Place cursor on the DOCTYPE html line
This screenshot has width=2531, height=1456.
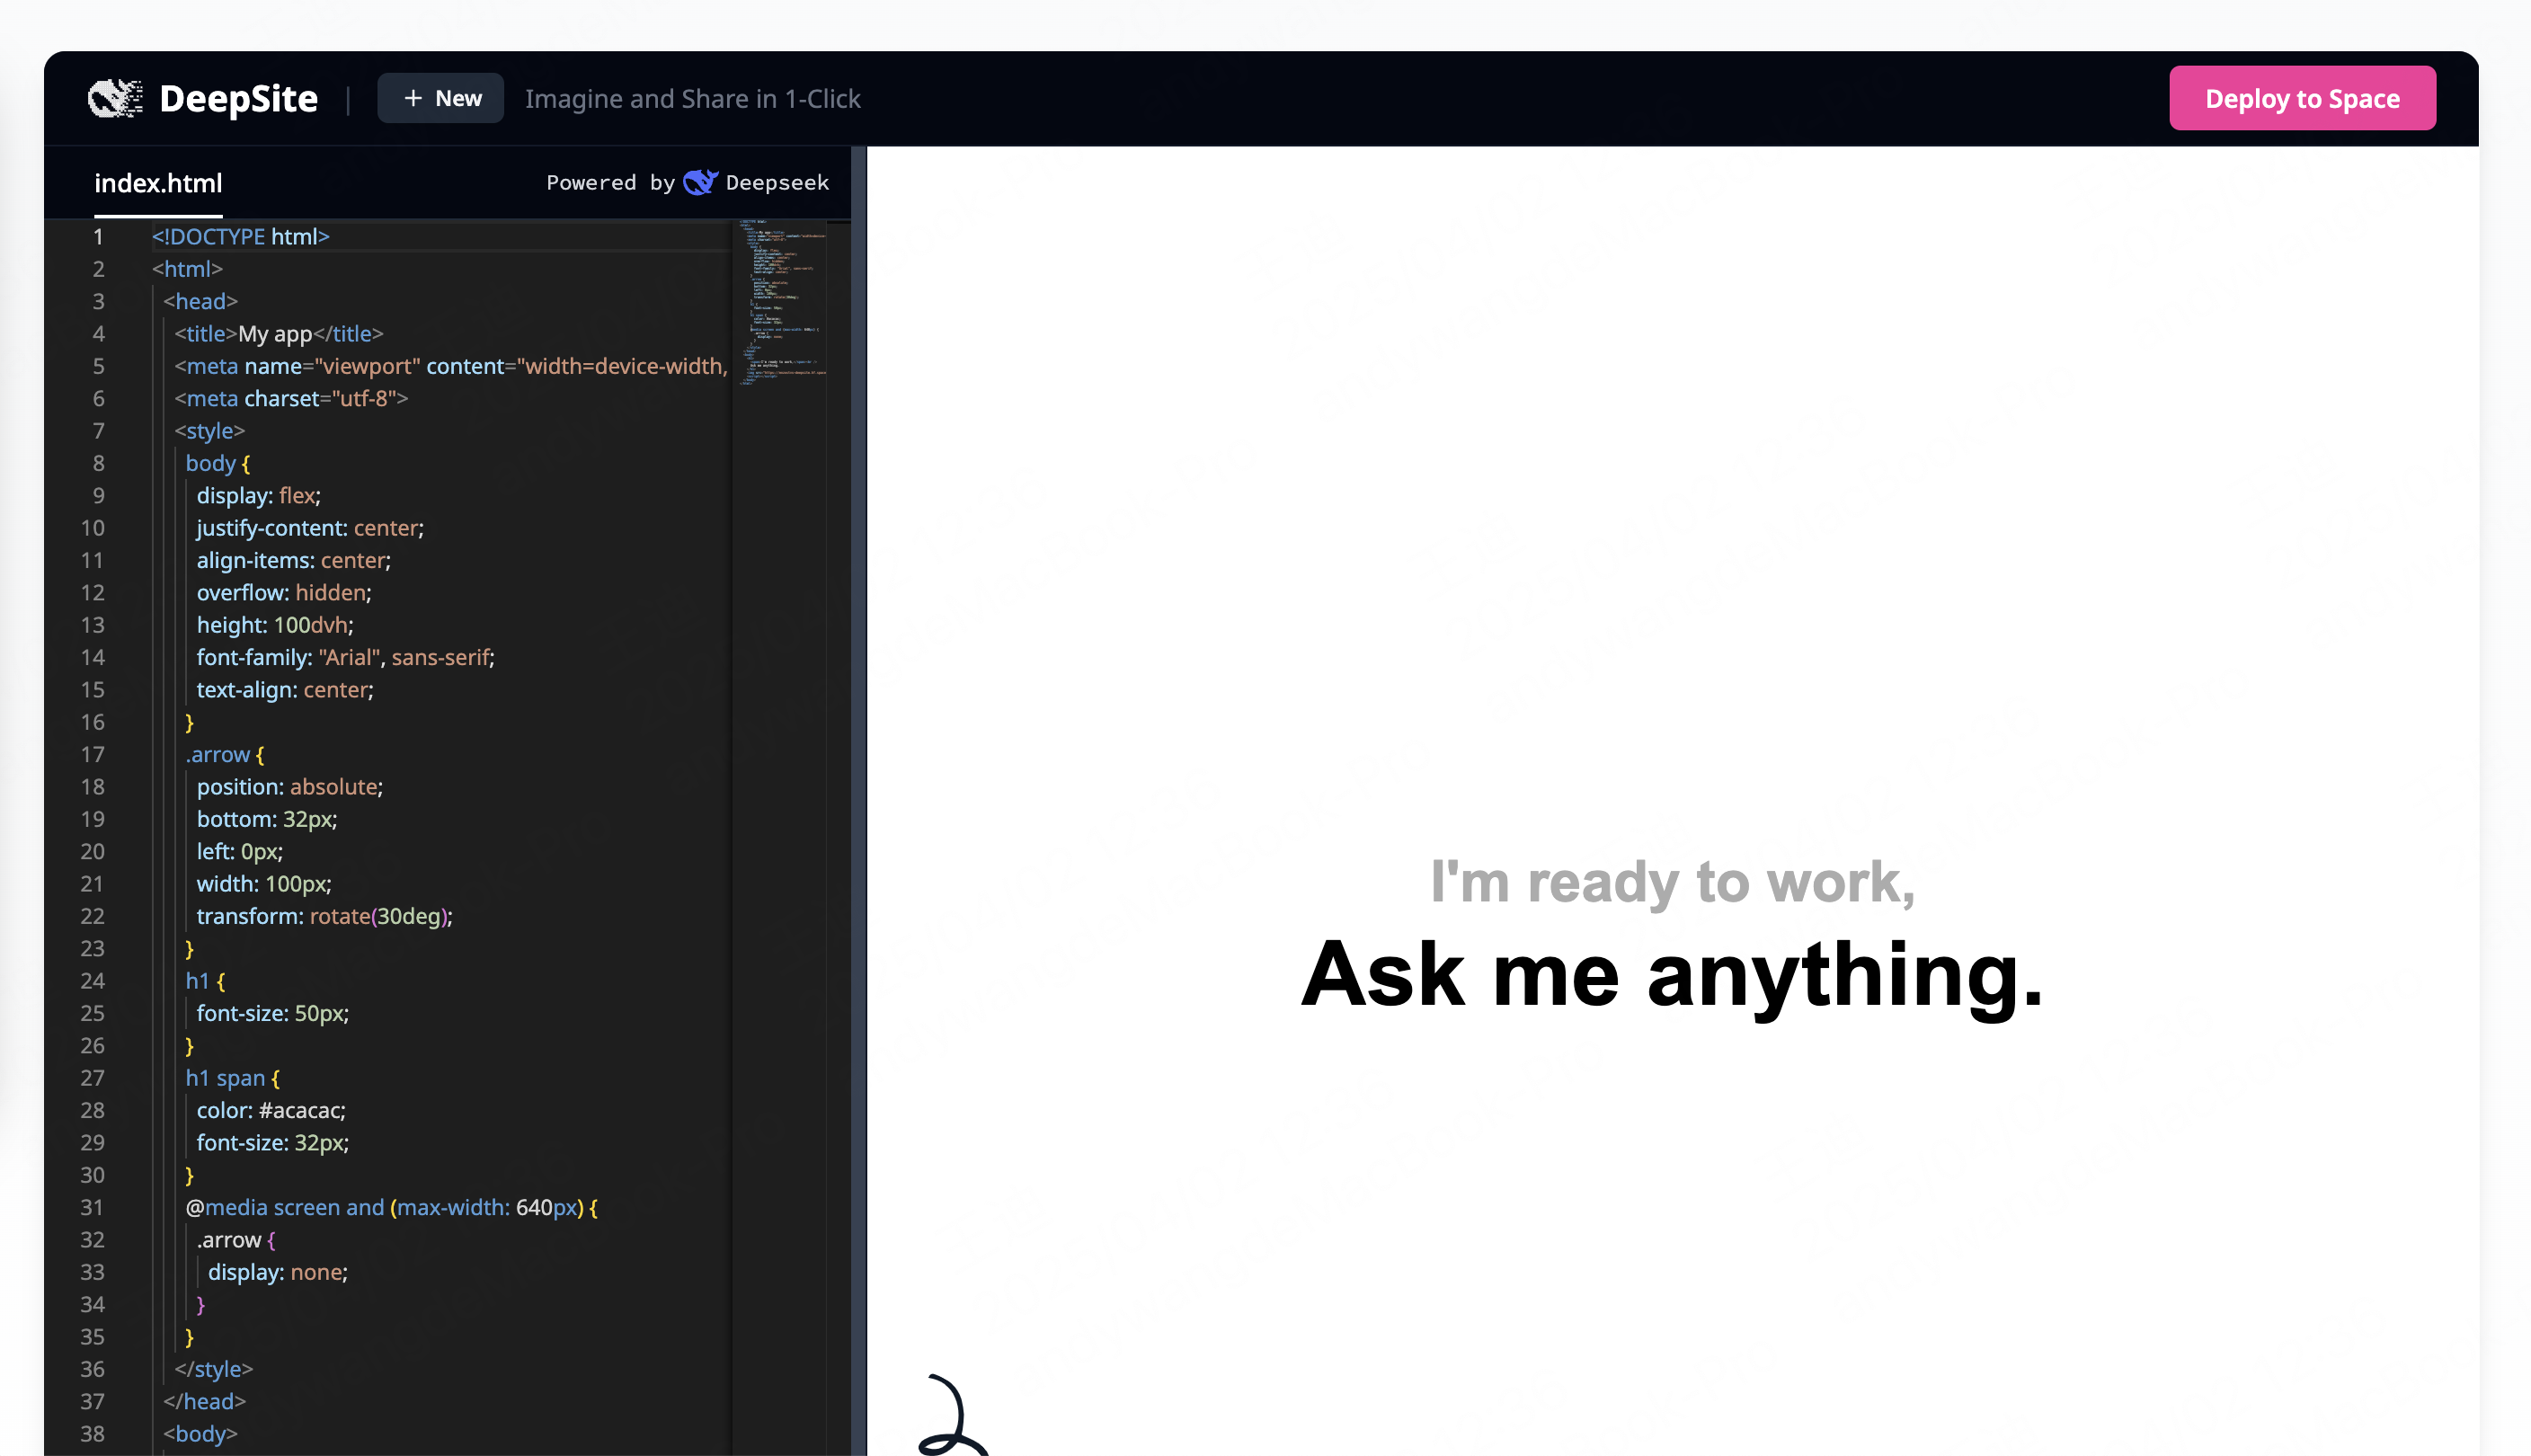(x=240, y=236)
